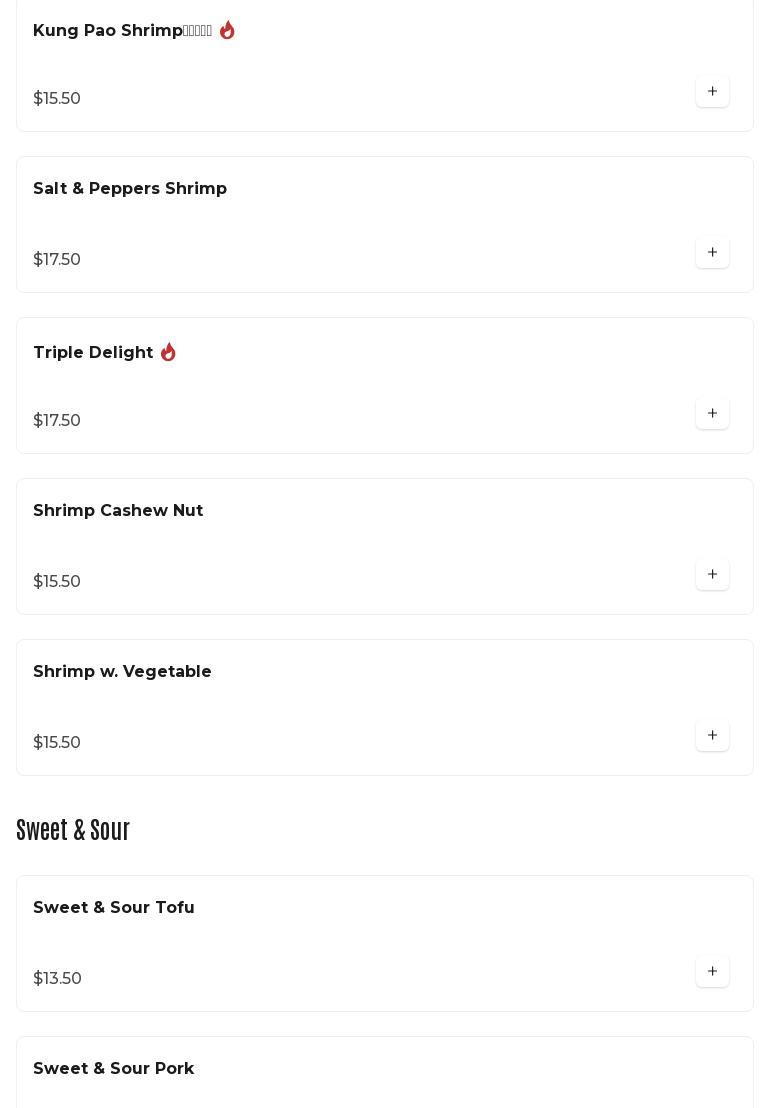
Task: View Shrimp Cashew Nut item details
Action: tap(118, 511)
